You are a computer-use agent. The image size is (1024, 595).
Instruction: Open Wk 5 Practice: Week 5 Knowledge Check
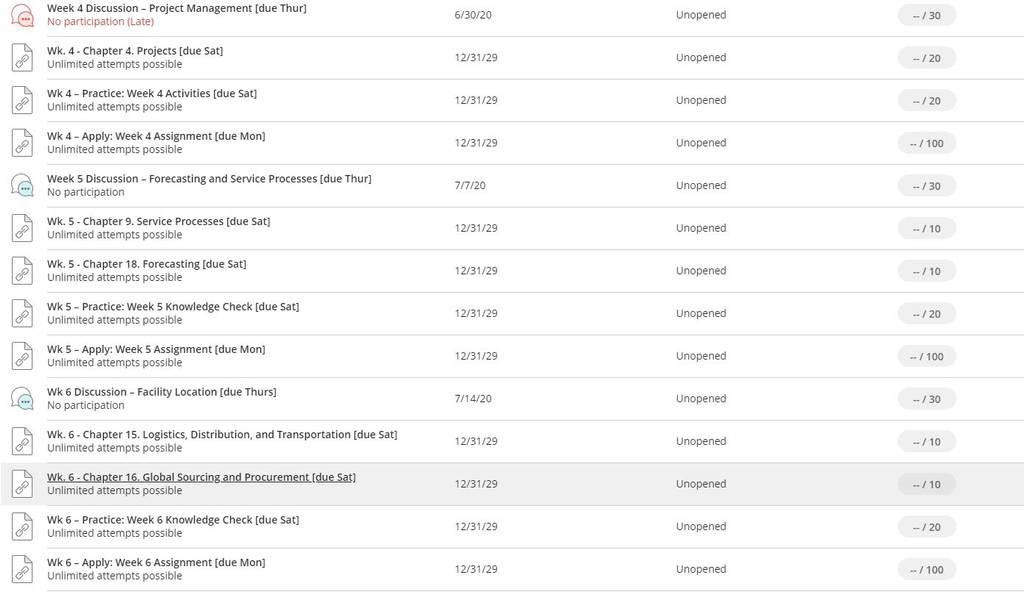173,306
